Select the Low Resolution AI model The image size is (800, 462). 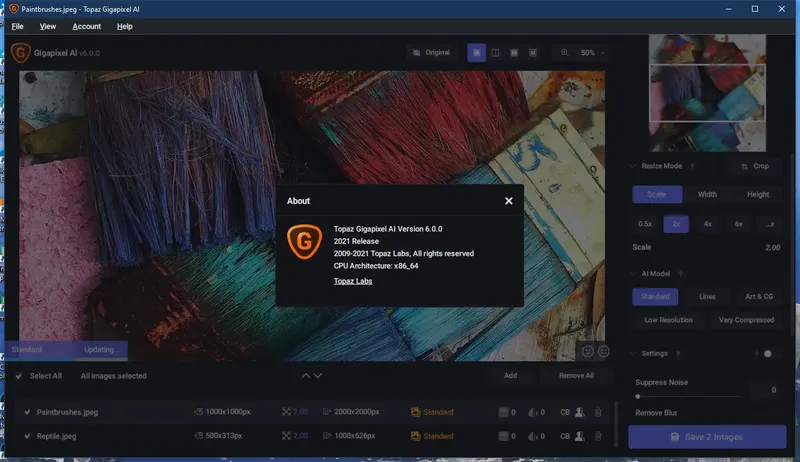668,320
